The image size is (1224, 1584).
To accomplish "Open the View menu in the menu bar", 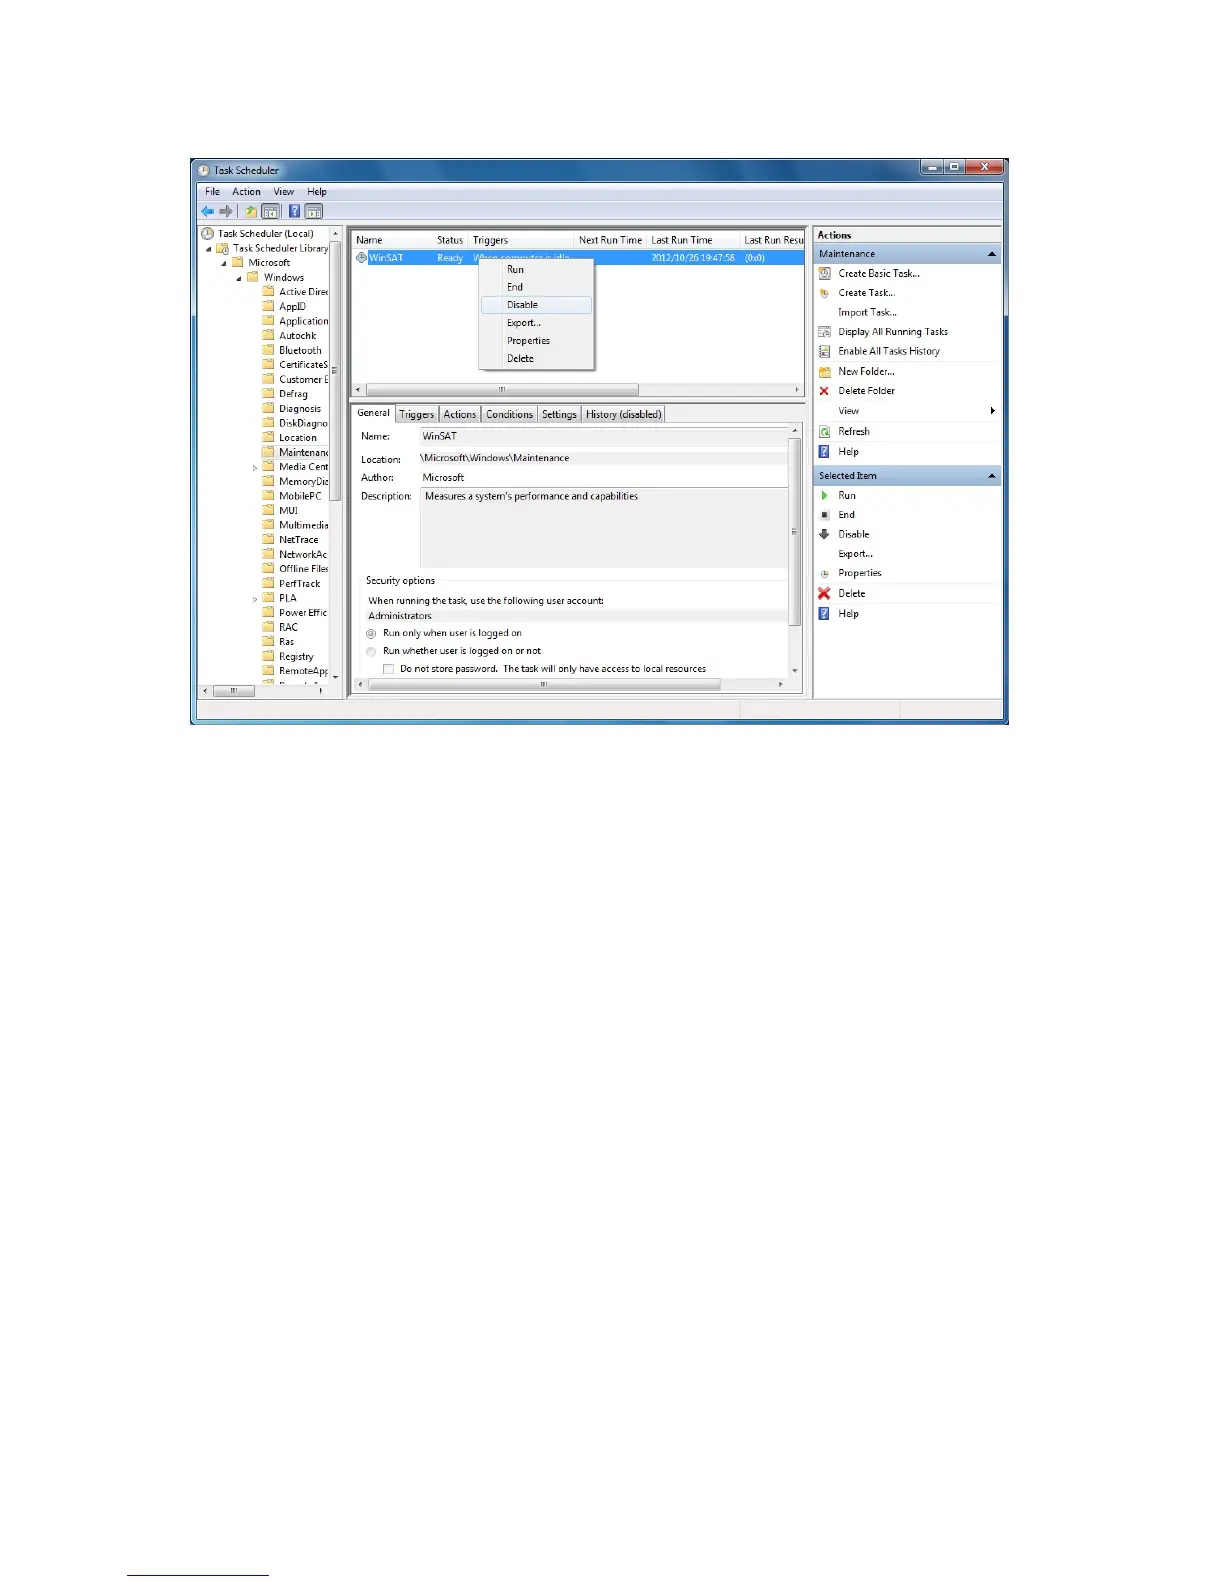I will coord(284,192).
